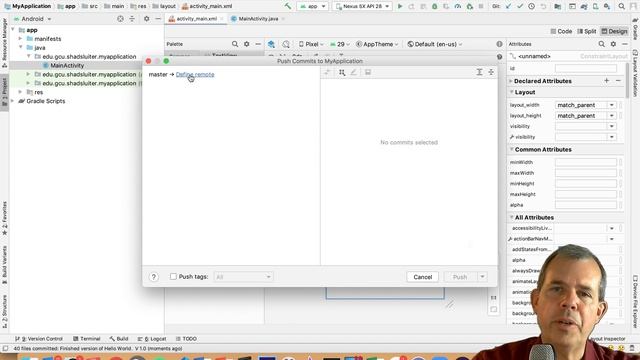
Task: Click the project panel settings gear
Action: click(147, 19)
